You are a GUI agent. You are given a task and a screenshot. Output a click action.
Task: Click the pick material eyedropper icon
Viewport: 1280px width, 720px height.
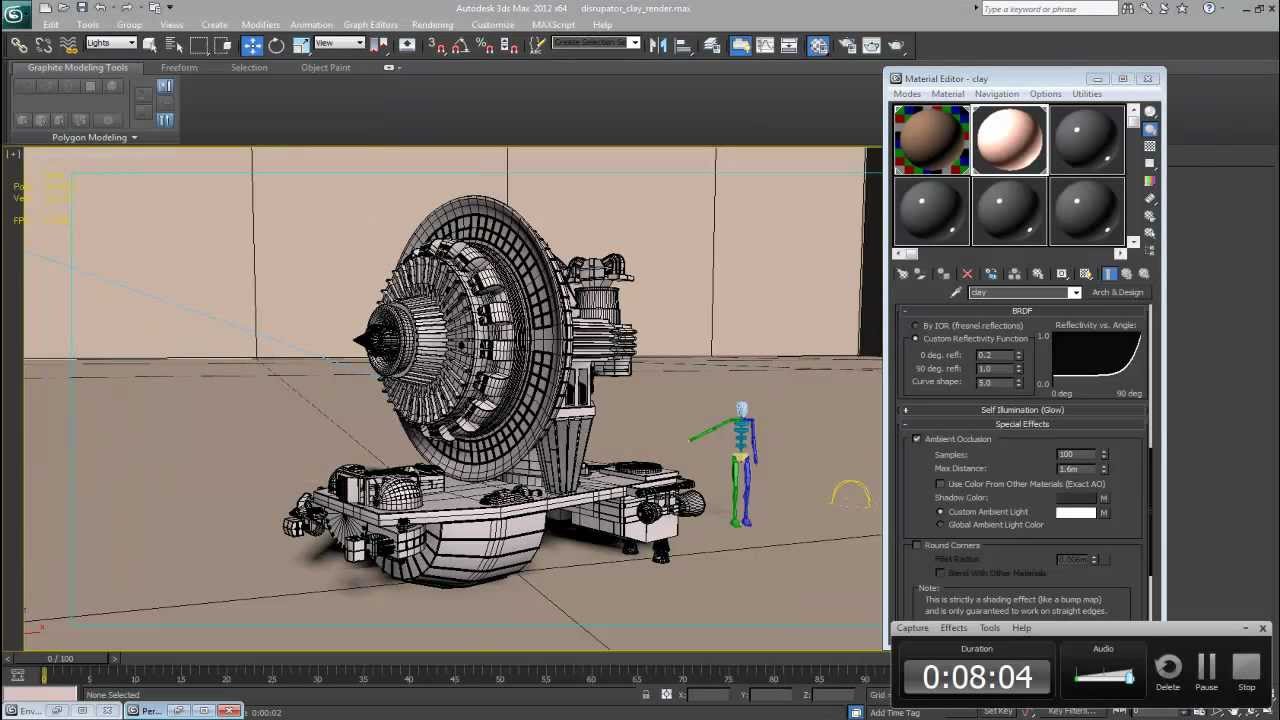point(956,292)
